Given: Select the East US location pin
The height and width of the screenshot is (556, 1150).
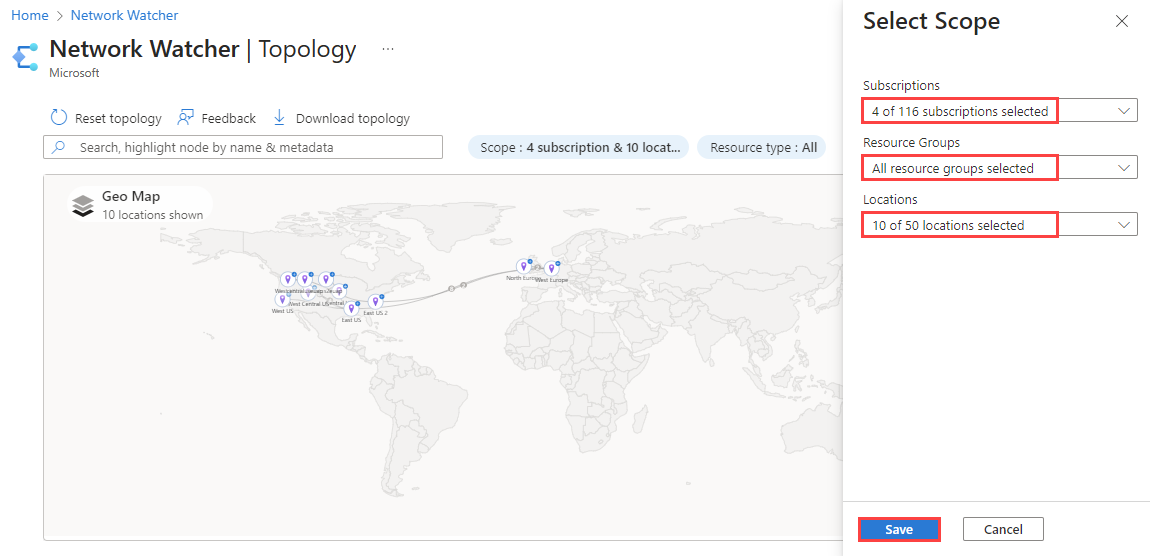Looking at the screenshot, I should [351, 309].
